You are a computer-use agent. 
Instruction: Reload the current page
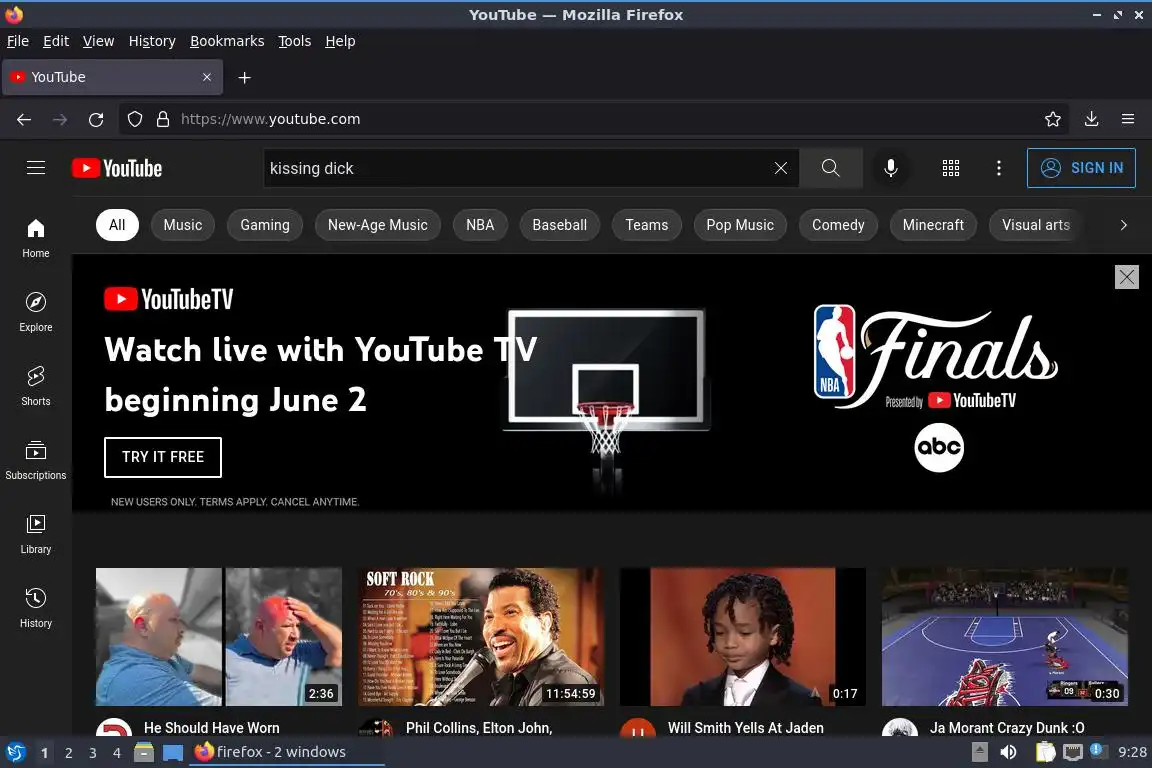[96, 119]
